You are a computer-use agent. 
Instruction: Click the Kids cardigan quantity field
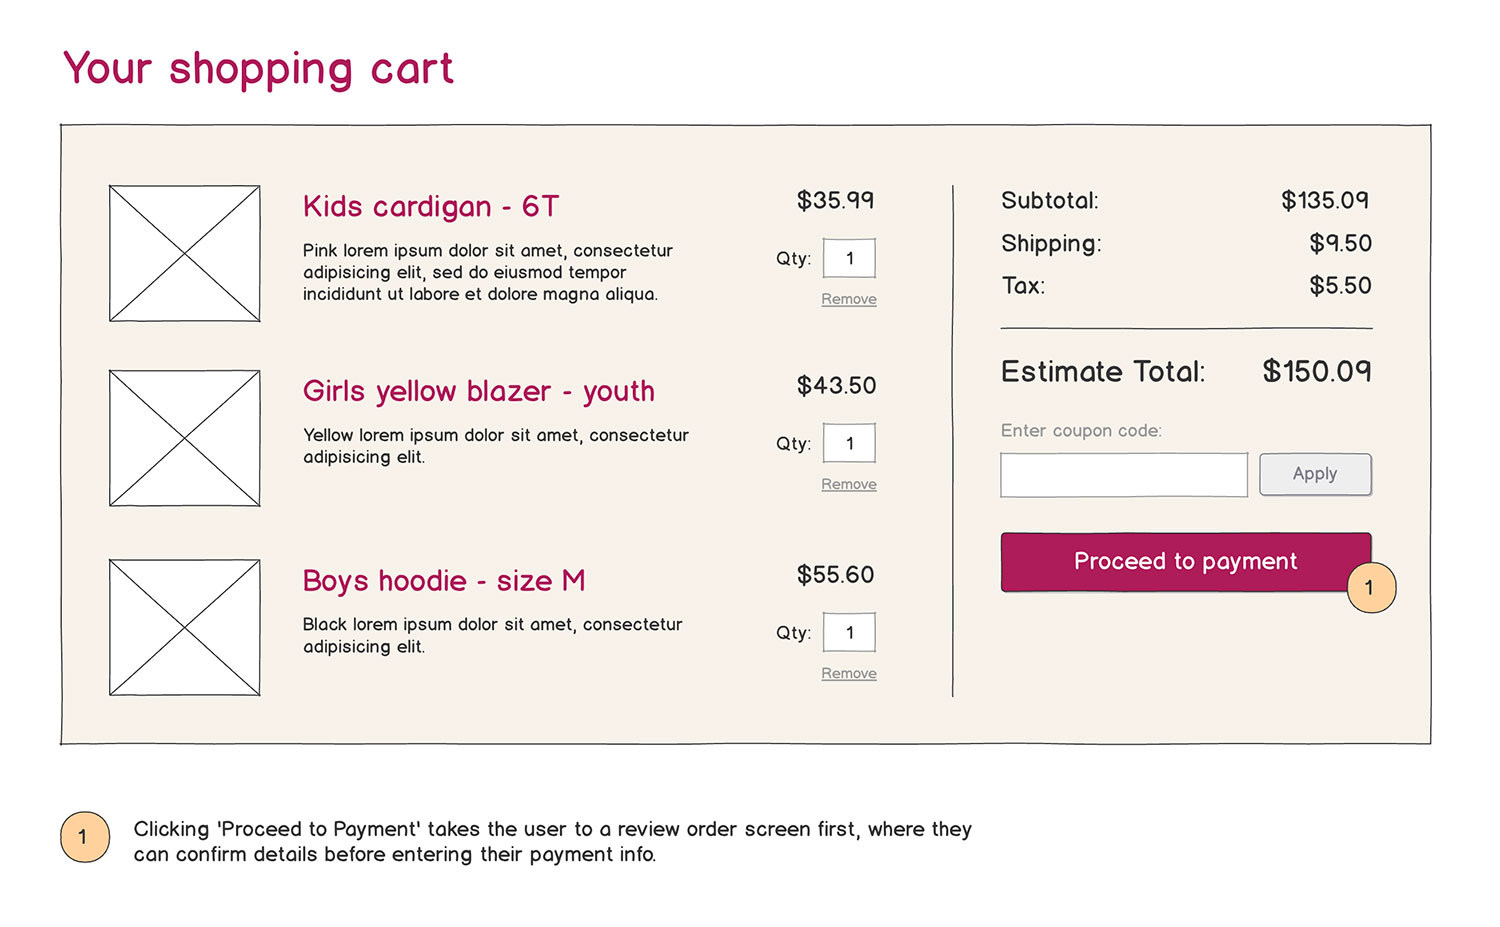pyautogui.click(x=849, y=258)
